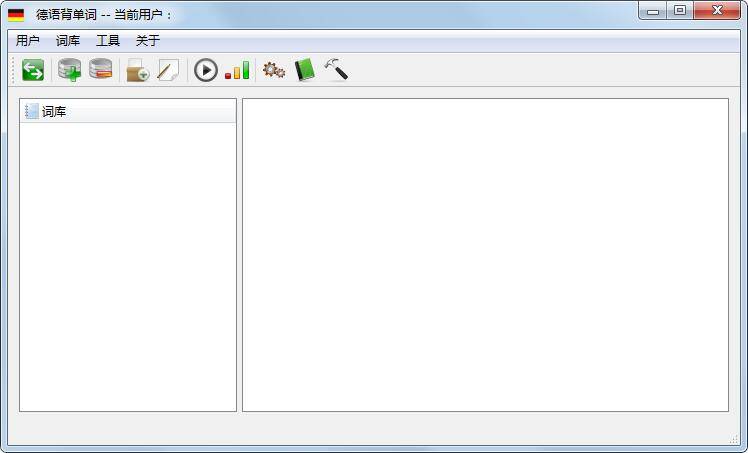The height and width of the screenshot is (453, 748).
Task: Click the German flag icon in title bar
Action: (x=16, y=15)
